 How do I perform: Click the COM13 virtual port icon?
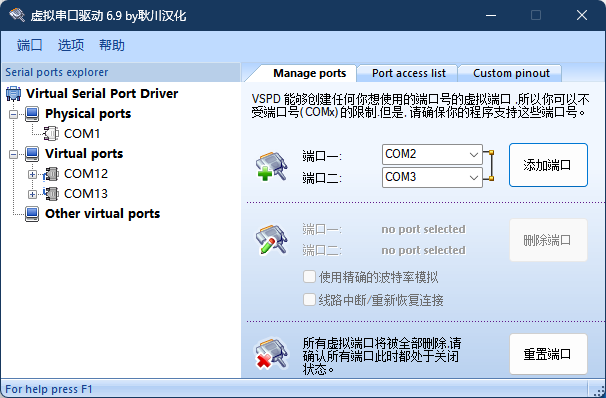51,194
